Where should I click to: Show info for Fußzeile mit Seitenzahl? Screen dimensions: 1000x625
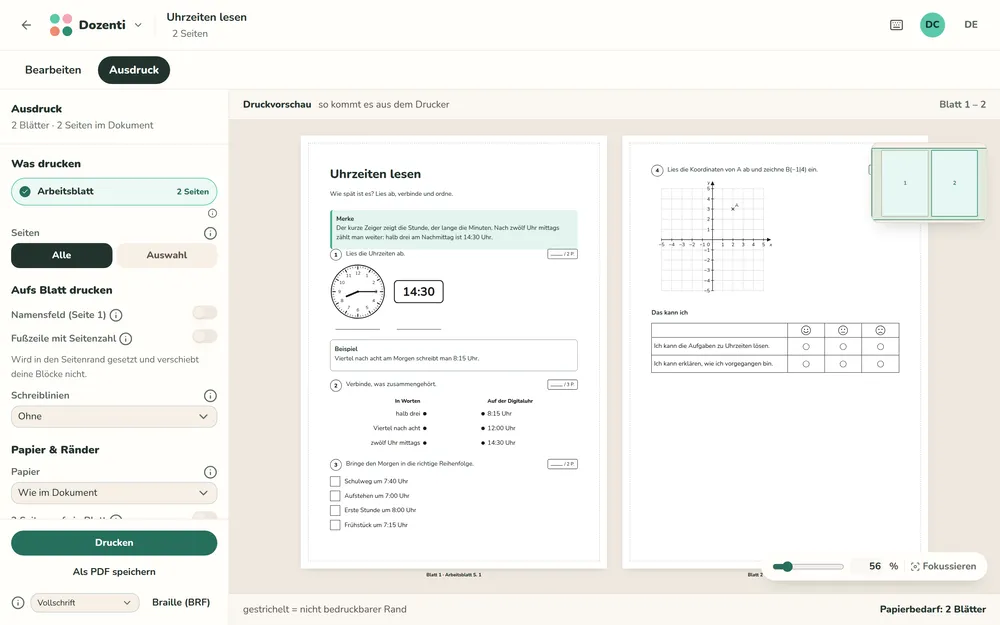coord(126,339)
